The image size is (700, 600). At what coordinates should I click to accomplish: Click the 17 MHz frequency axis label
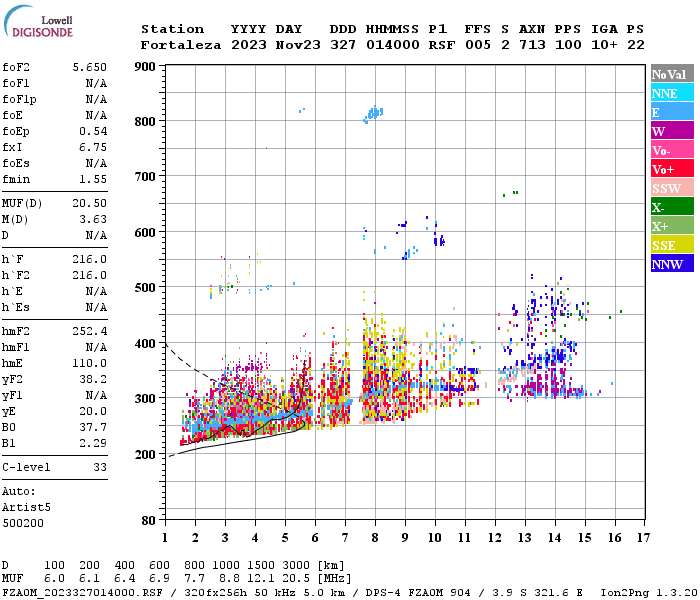(x=643, y=538)
